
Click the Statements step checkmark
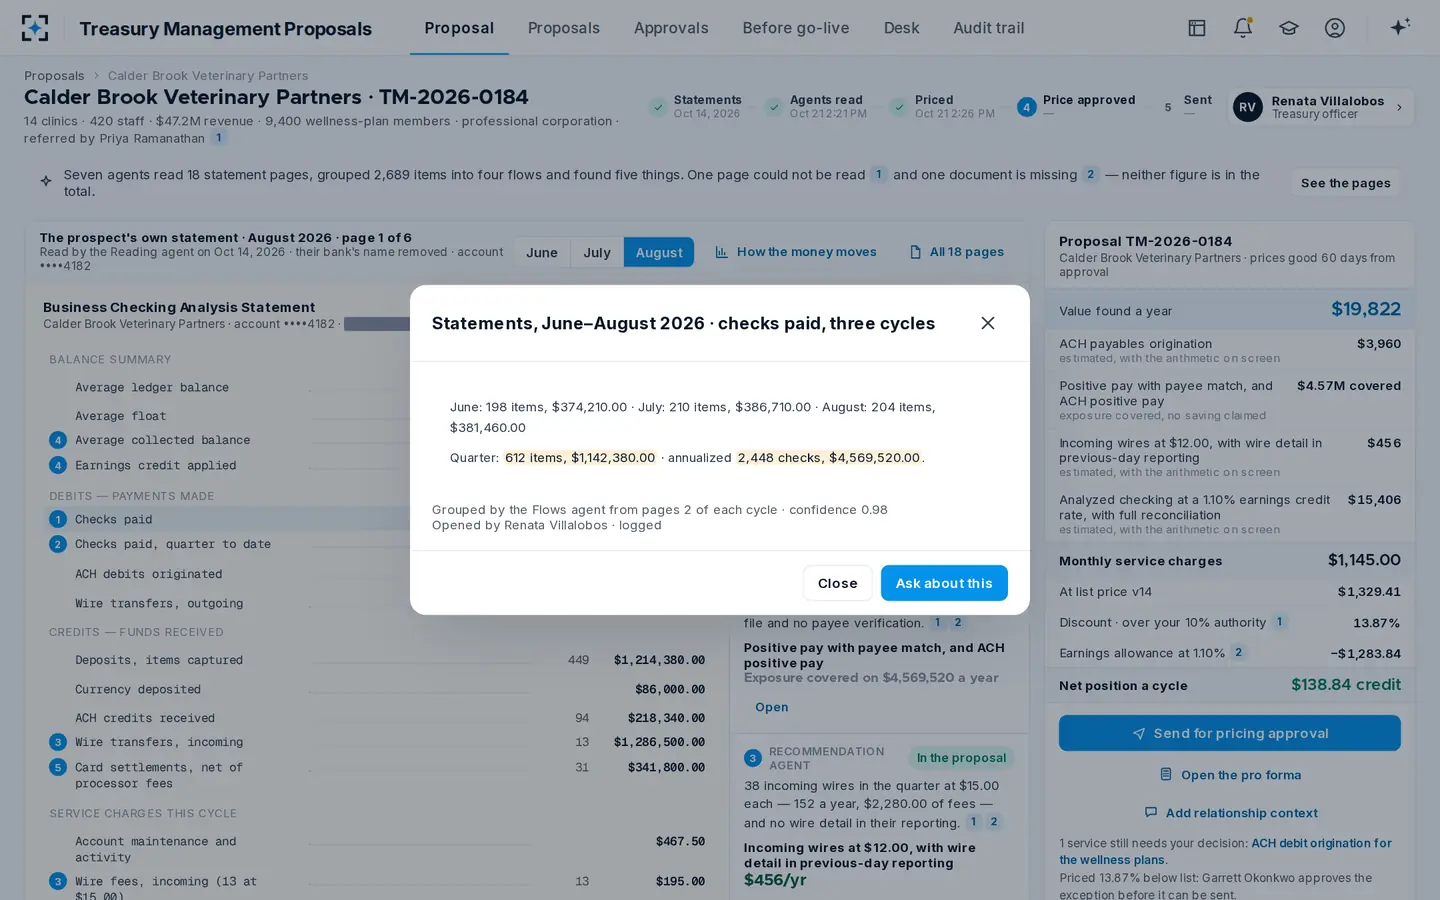(x=657, y=107)
